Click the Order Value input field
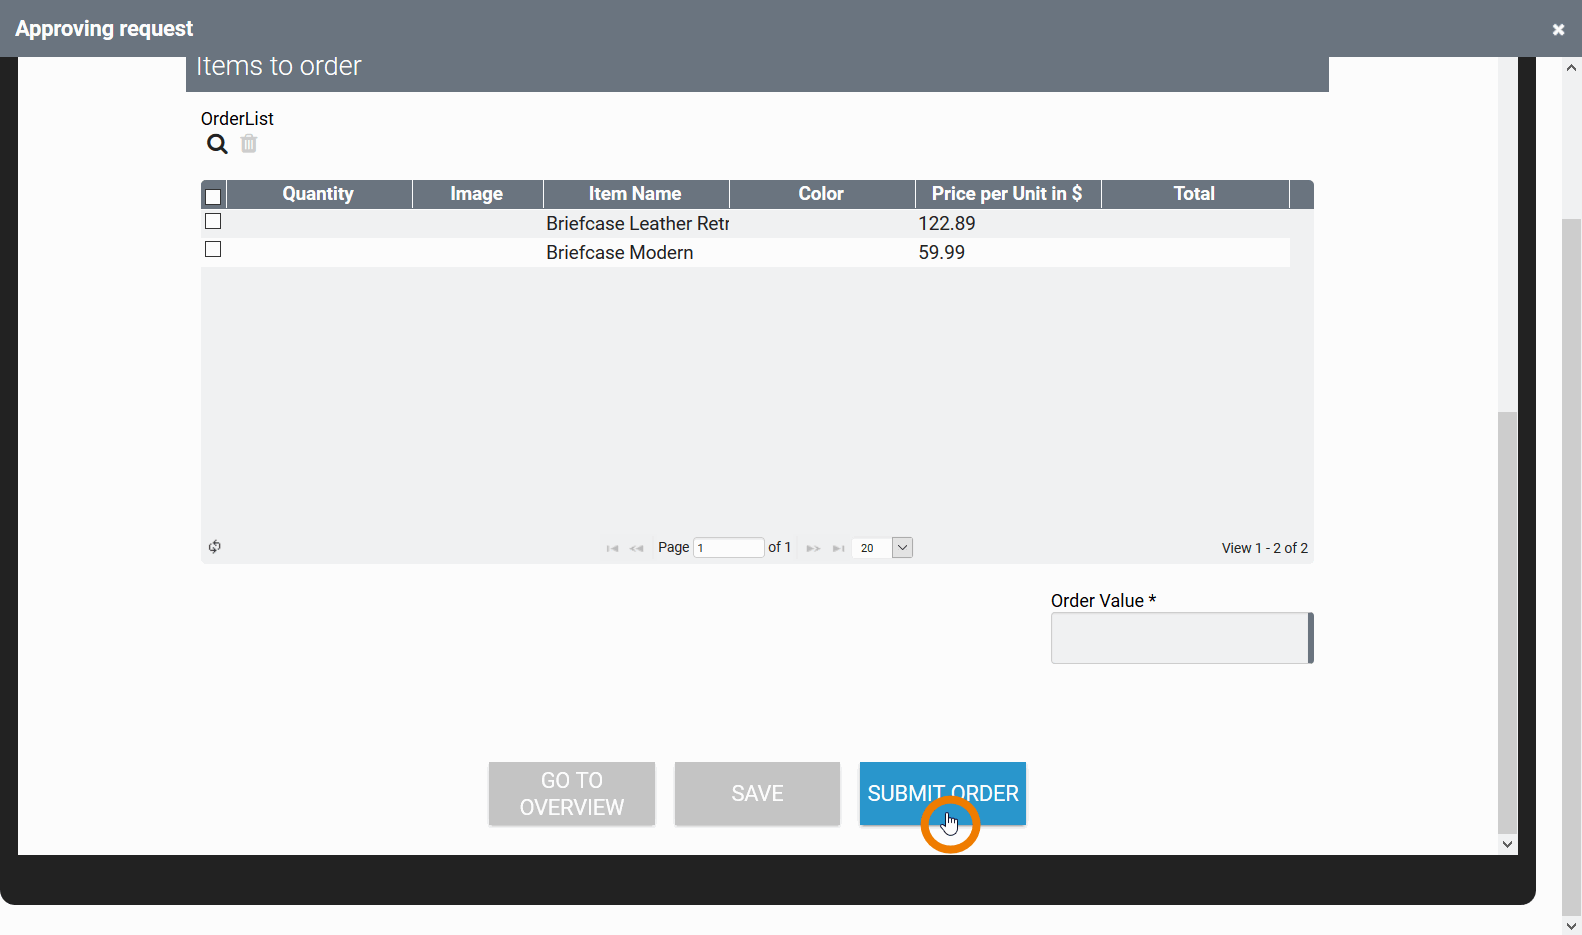The width and height of the screenshot is (1582, 935). click(1180, 638)
